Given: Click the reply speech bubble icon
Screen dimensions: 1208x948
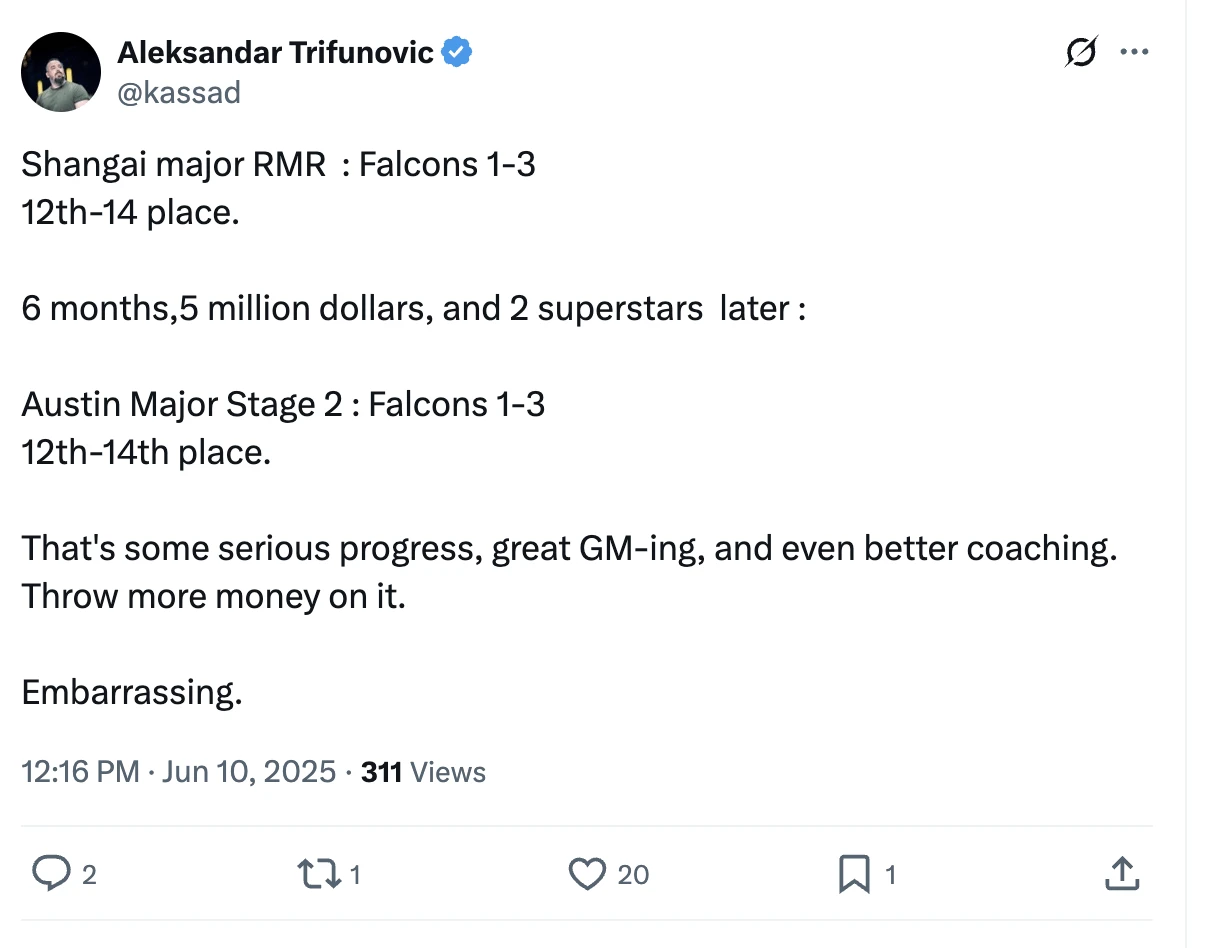Looking at the screenshot, I should tap(49, 875).
